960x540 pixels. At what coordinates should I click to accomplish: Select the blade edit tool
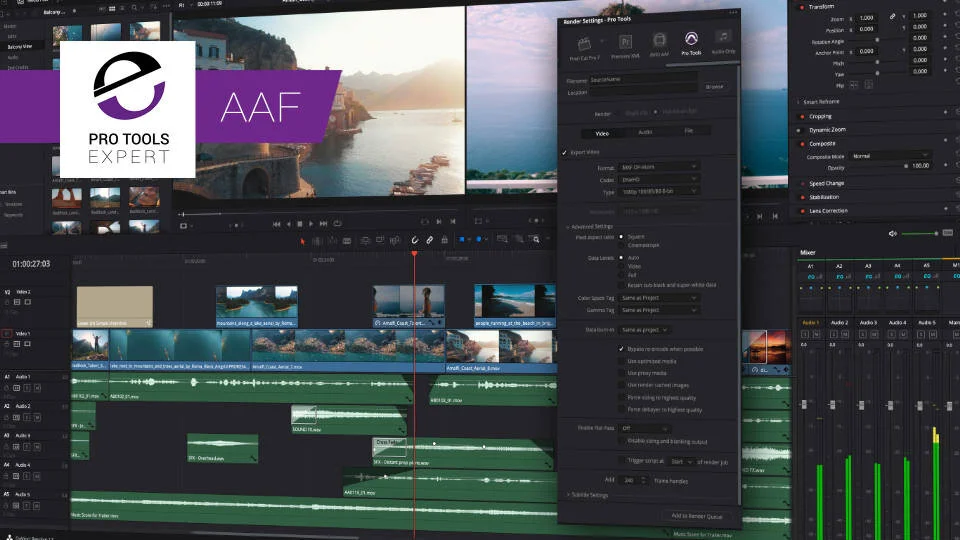point(347,241)
